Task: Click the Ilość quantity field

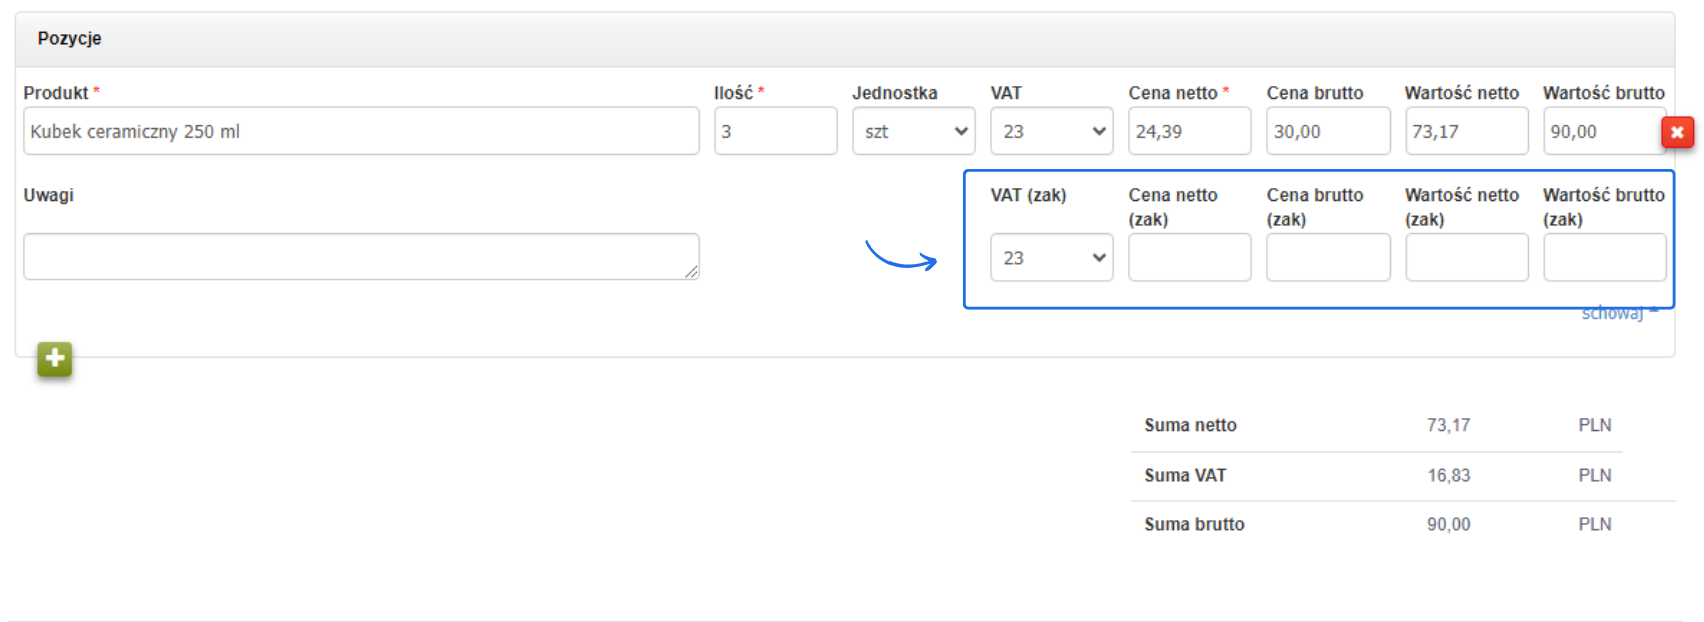Action: (775, 131)
